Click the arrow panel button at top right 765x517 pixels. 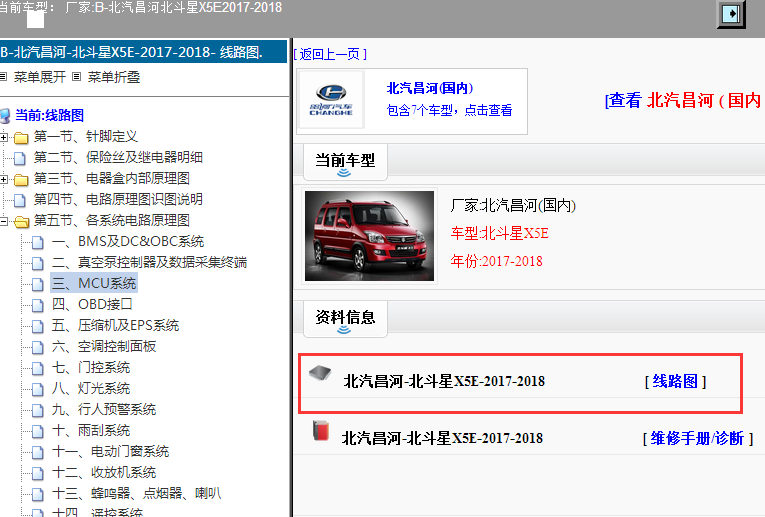pyautogui.click(x=731, y=14)
